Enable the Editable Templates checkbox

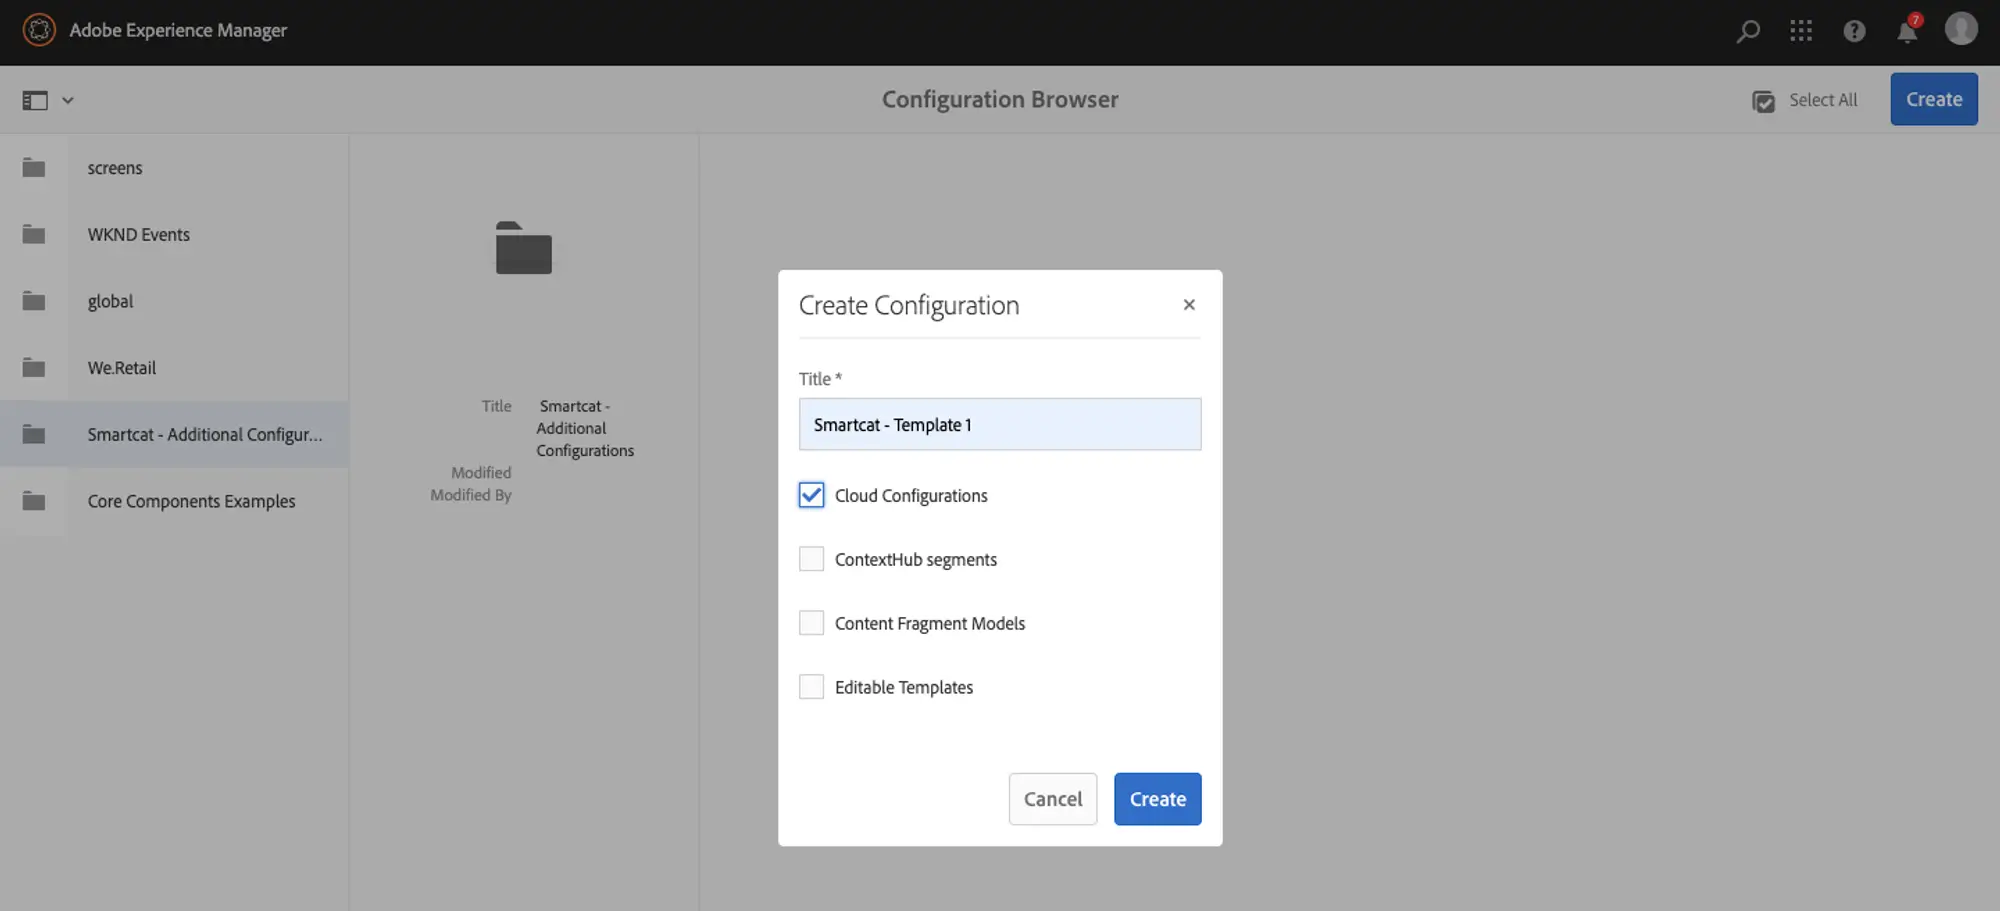(811, 687)
